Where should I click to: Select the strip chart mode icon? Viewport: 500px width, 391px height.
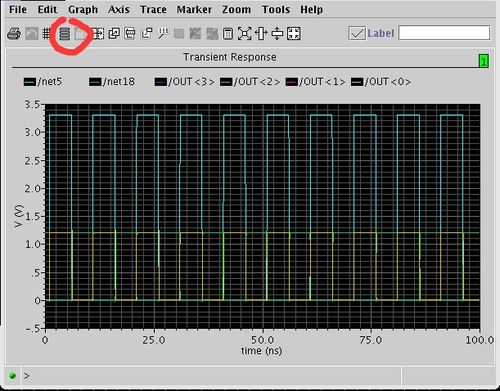[x=65, y=34]
